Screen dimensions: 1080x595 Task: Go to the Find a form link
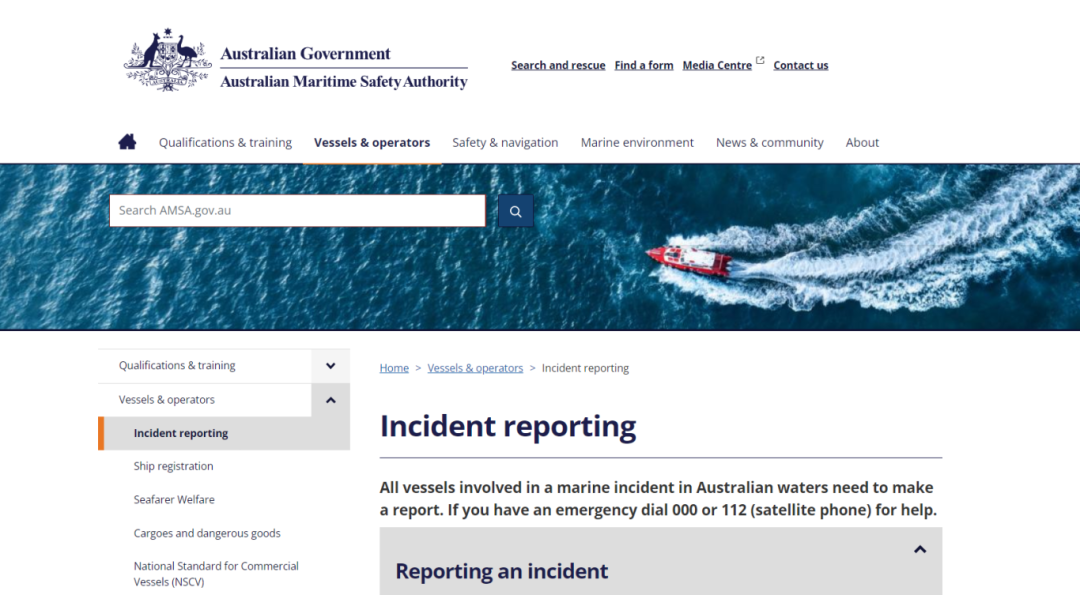(x=644, y=65)
